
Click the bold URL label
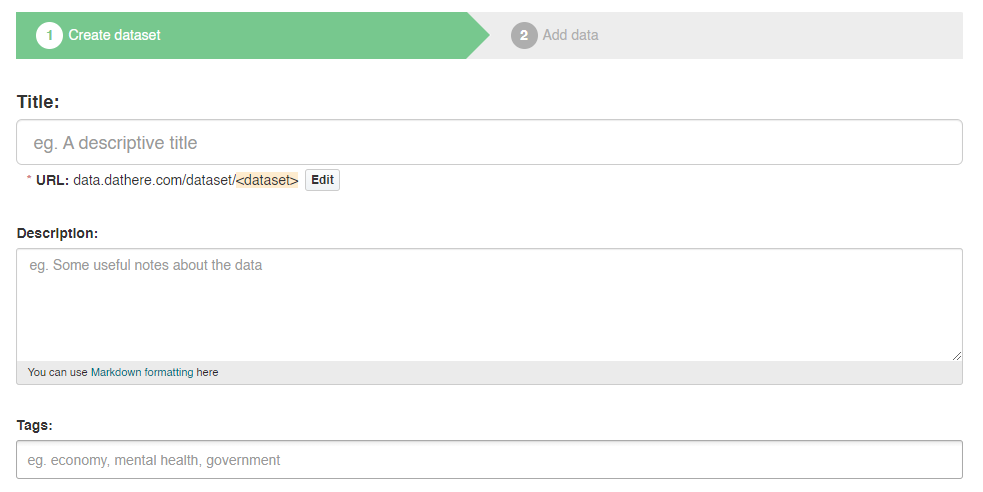(52, 181)
